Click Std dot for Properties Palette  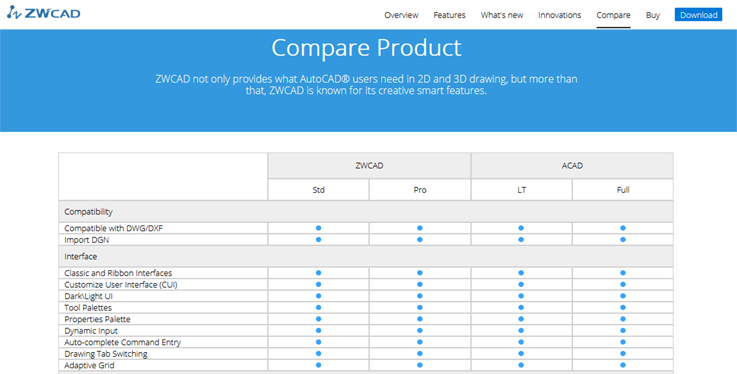click(318, 319)
